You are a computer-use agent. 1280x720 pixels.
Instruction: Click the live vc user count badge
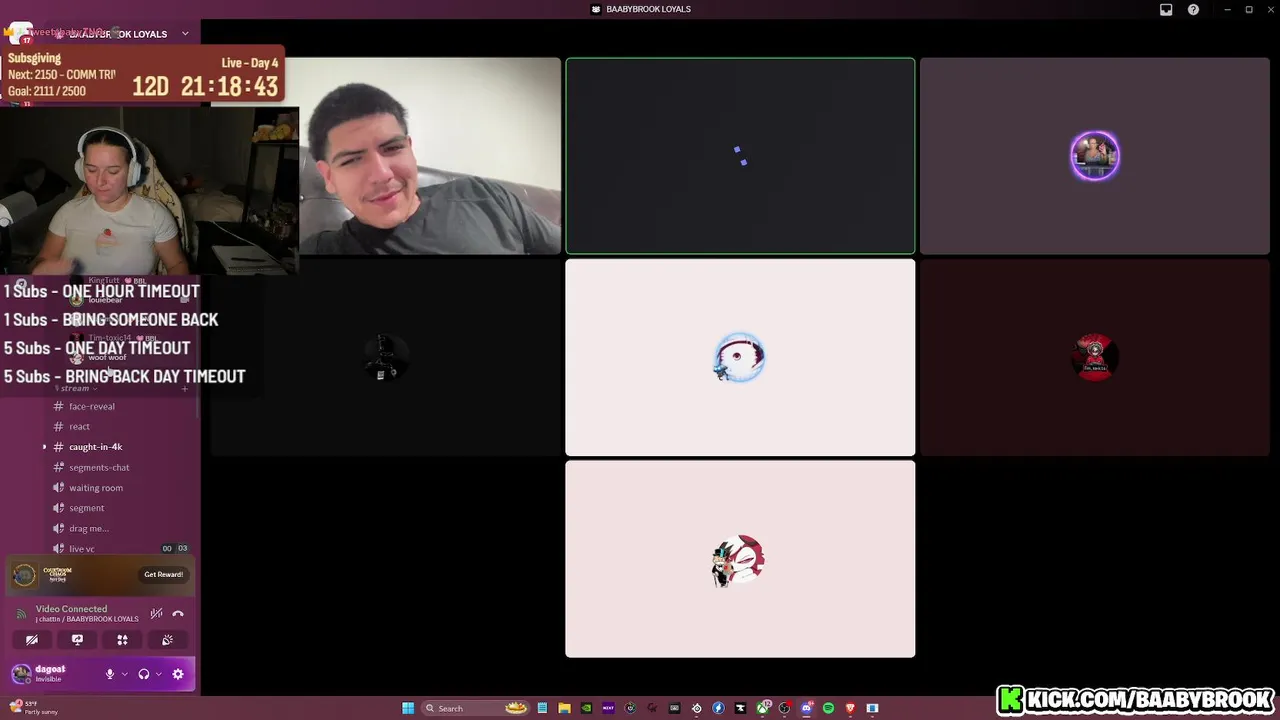click(x=175, y=548)
